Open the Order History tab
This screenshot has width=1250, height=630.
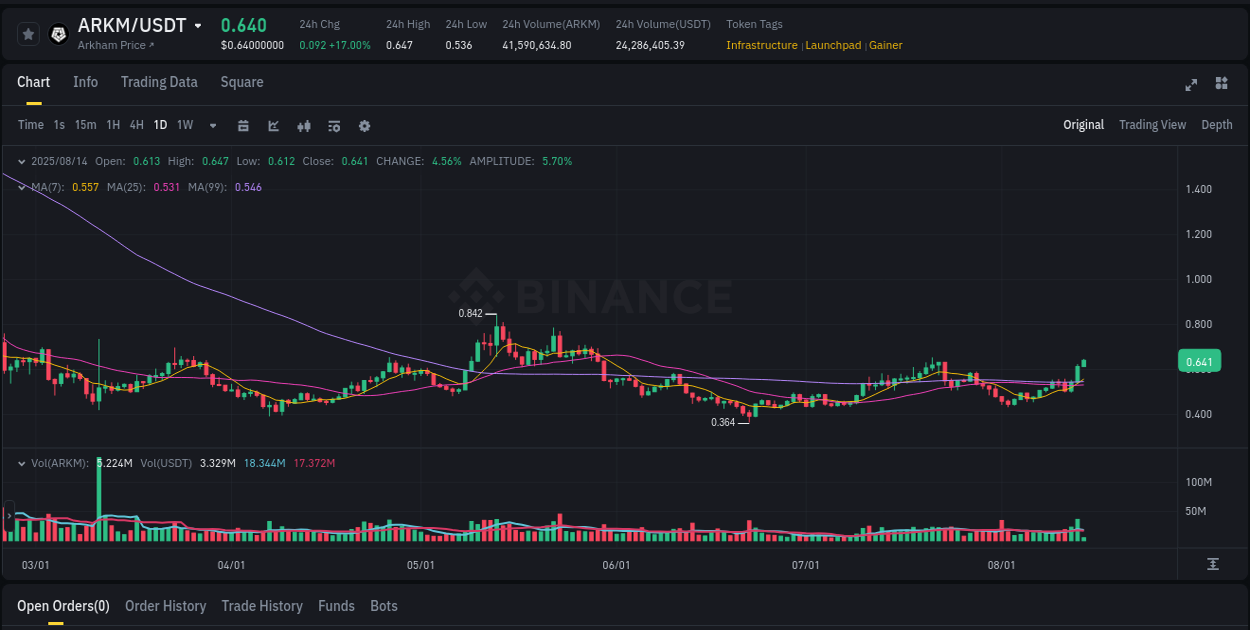click(165, 606)
